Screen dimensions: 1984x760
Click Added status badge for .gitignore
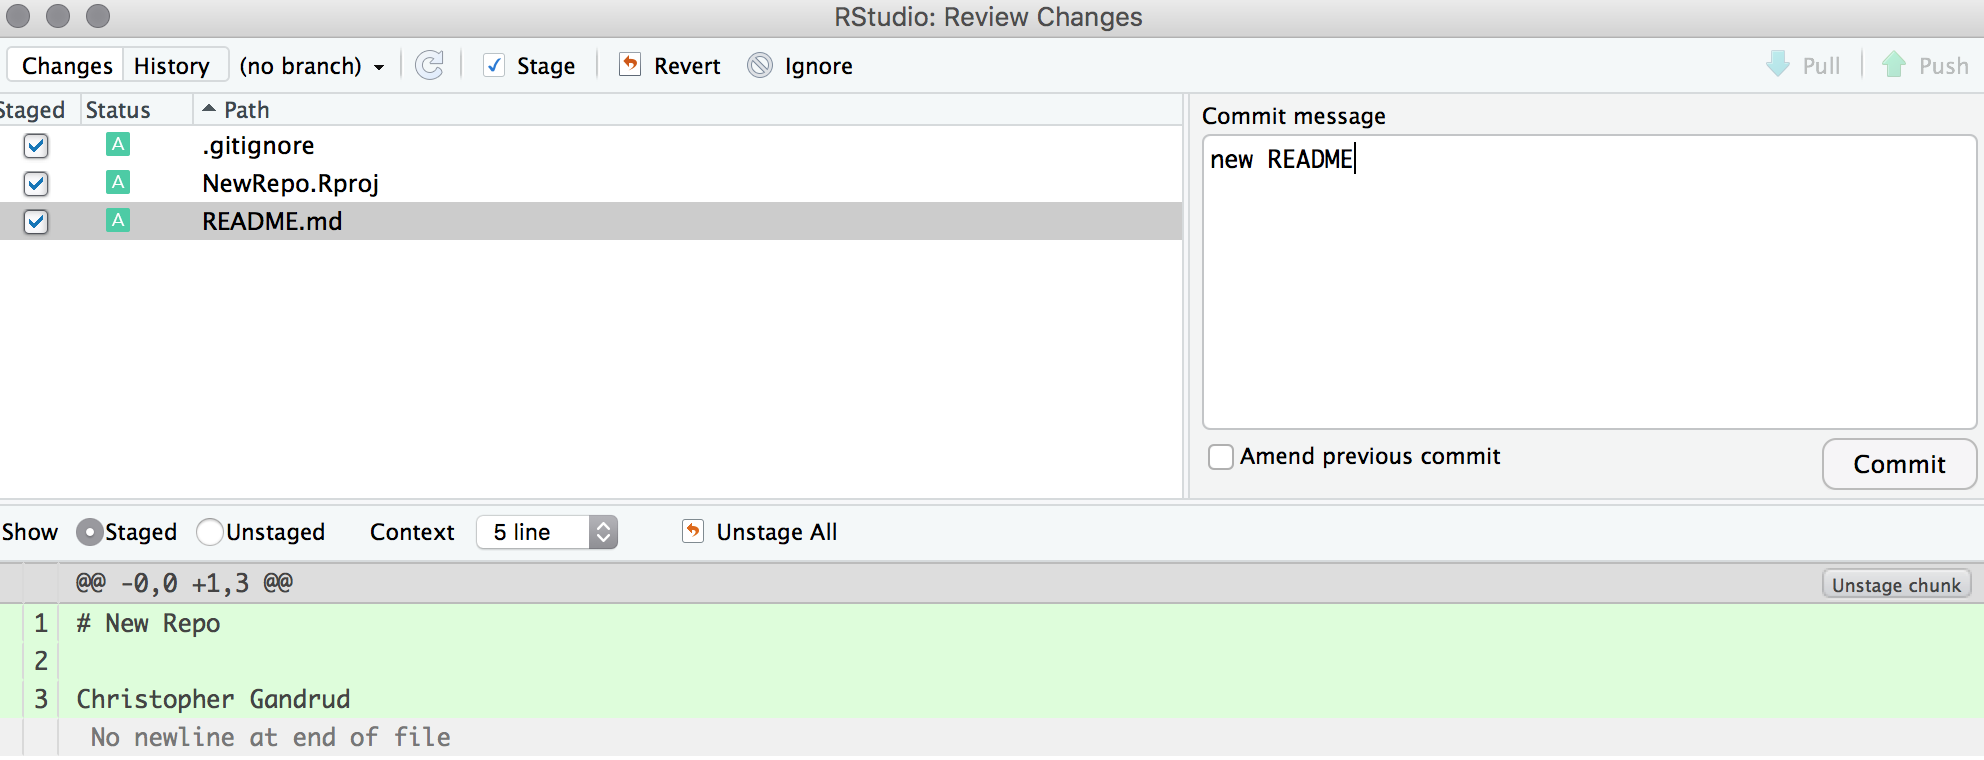[x=118, y=144]
